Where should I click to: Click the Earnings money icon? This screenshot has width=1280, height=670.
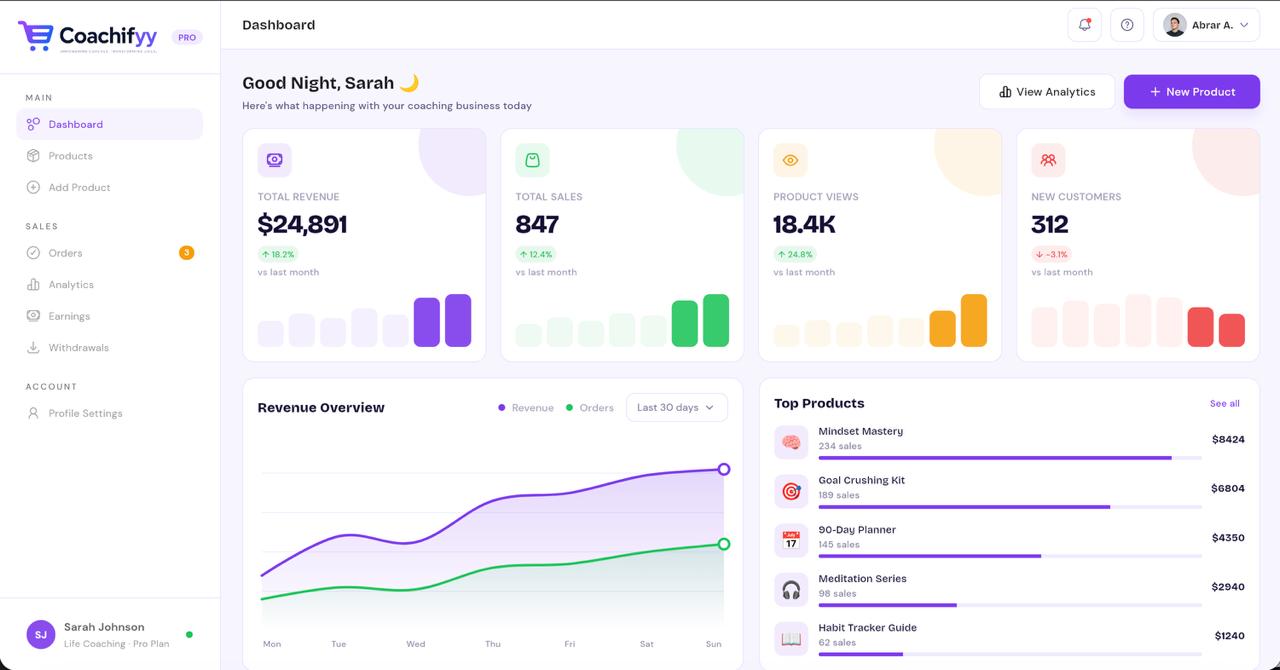pos(33,316)
